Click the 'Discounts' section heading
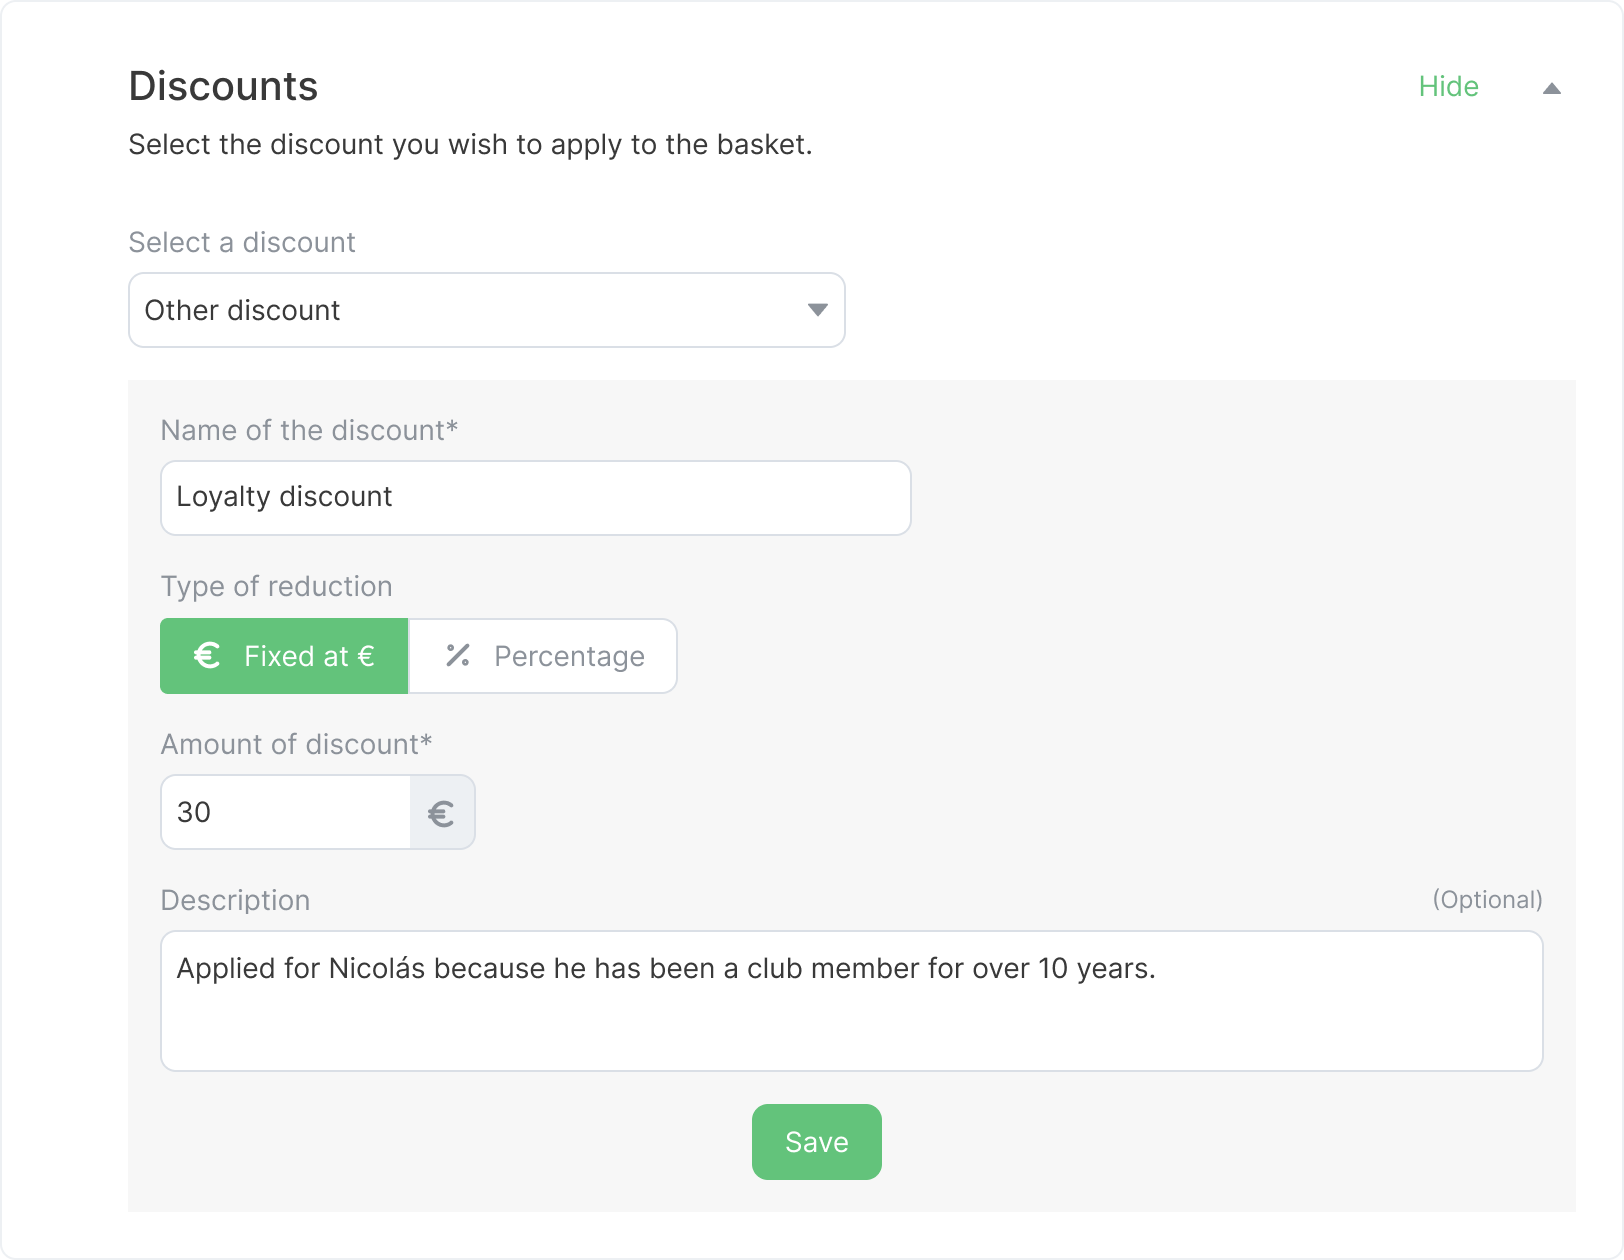Viewport: 1624px width, 1260px height. click(223, 86)
